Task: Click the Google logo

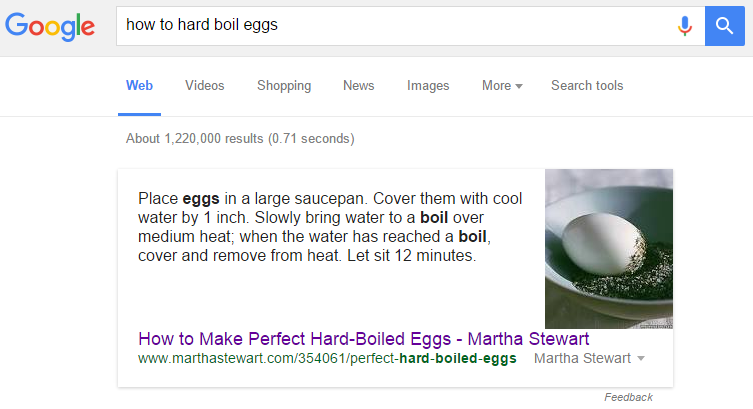Action: coord(50,27)
